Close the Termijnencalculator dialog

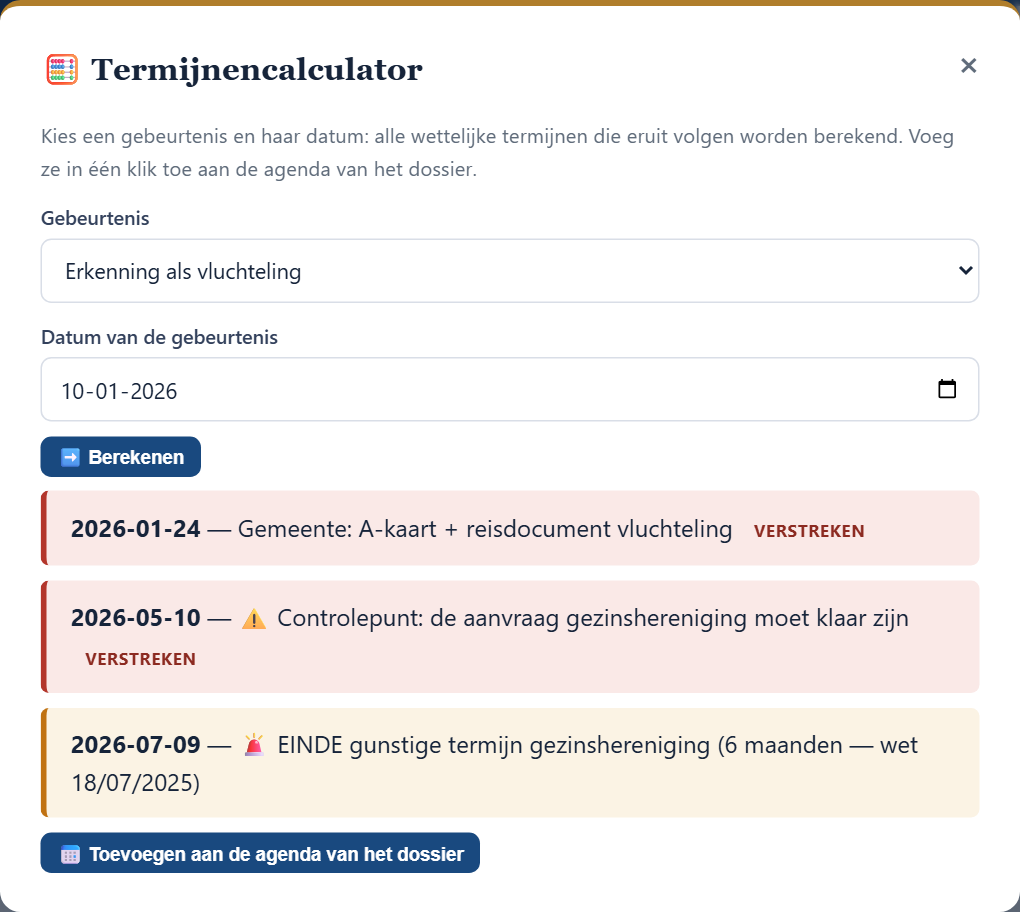pyautogui.click(x=968, y=66)
